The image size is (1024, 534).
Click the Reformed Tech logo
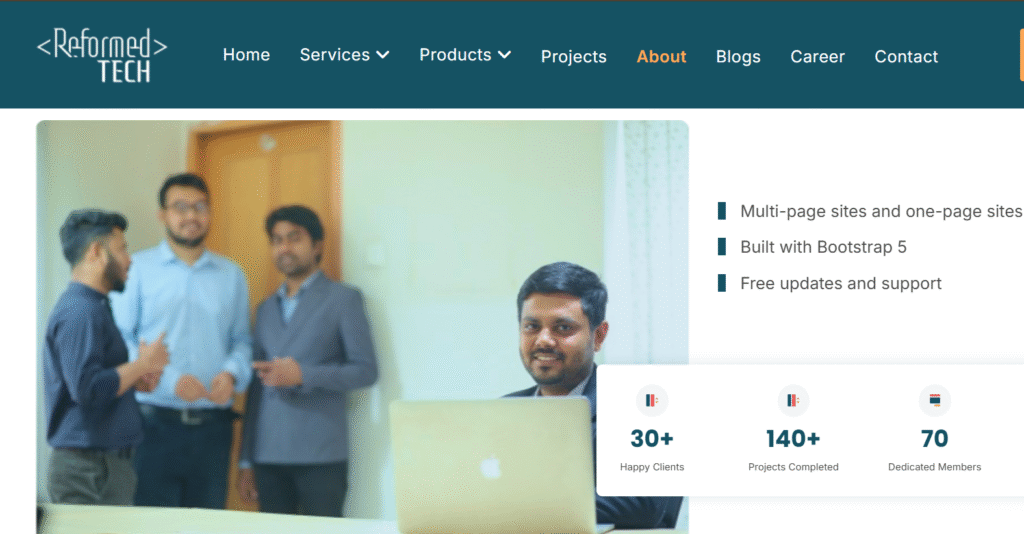coord(102,55)
